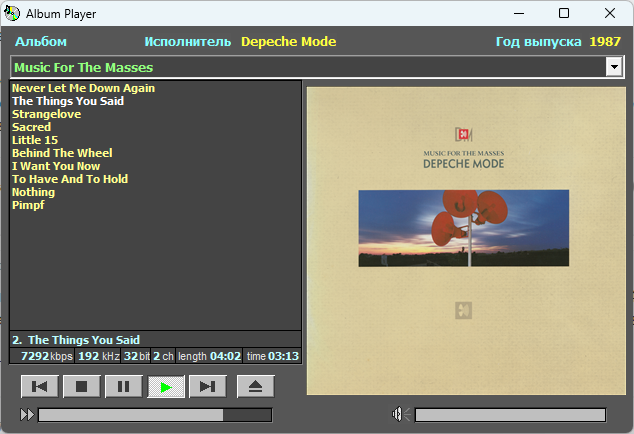Click the 7292 kbps bitrate field
634x434 pixels.
click(x=42, y=356)
